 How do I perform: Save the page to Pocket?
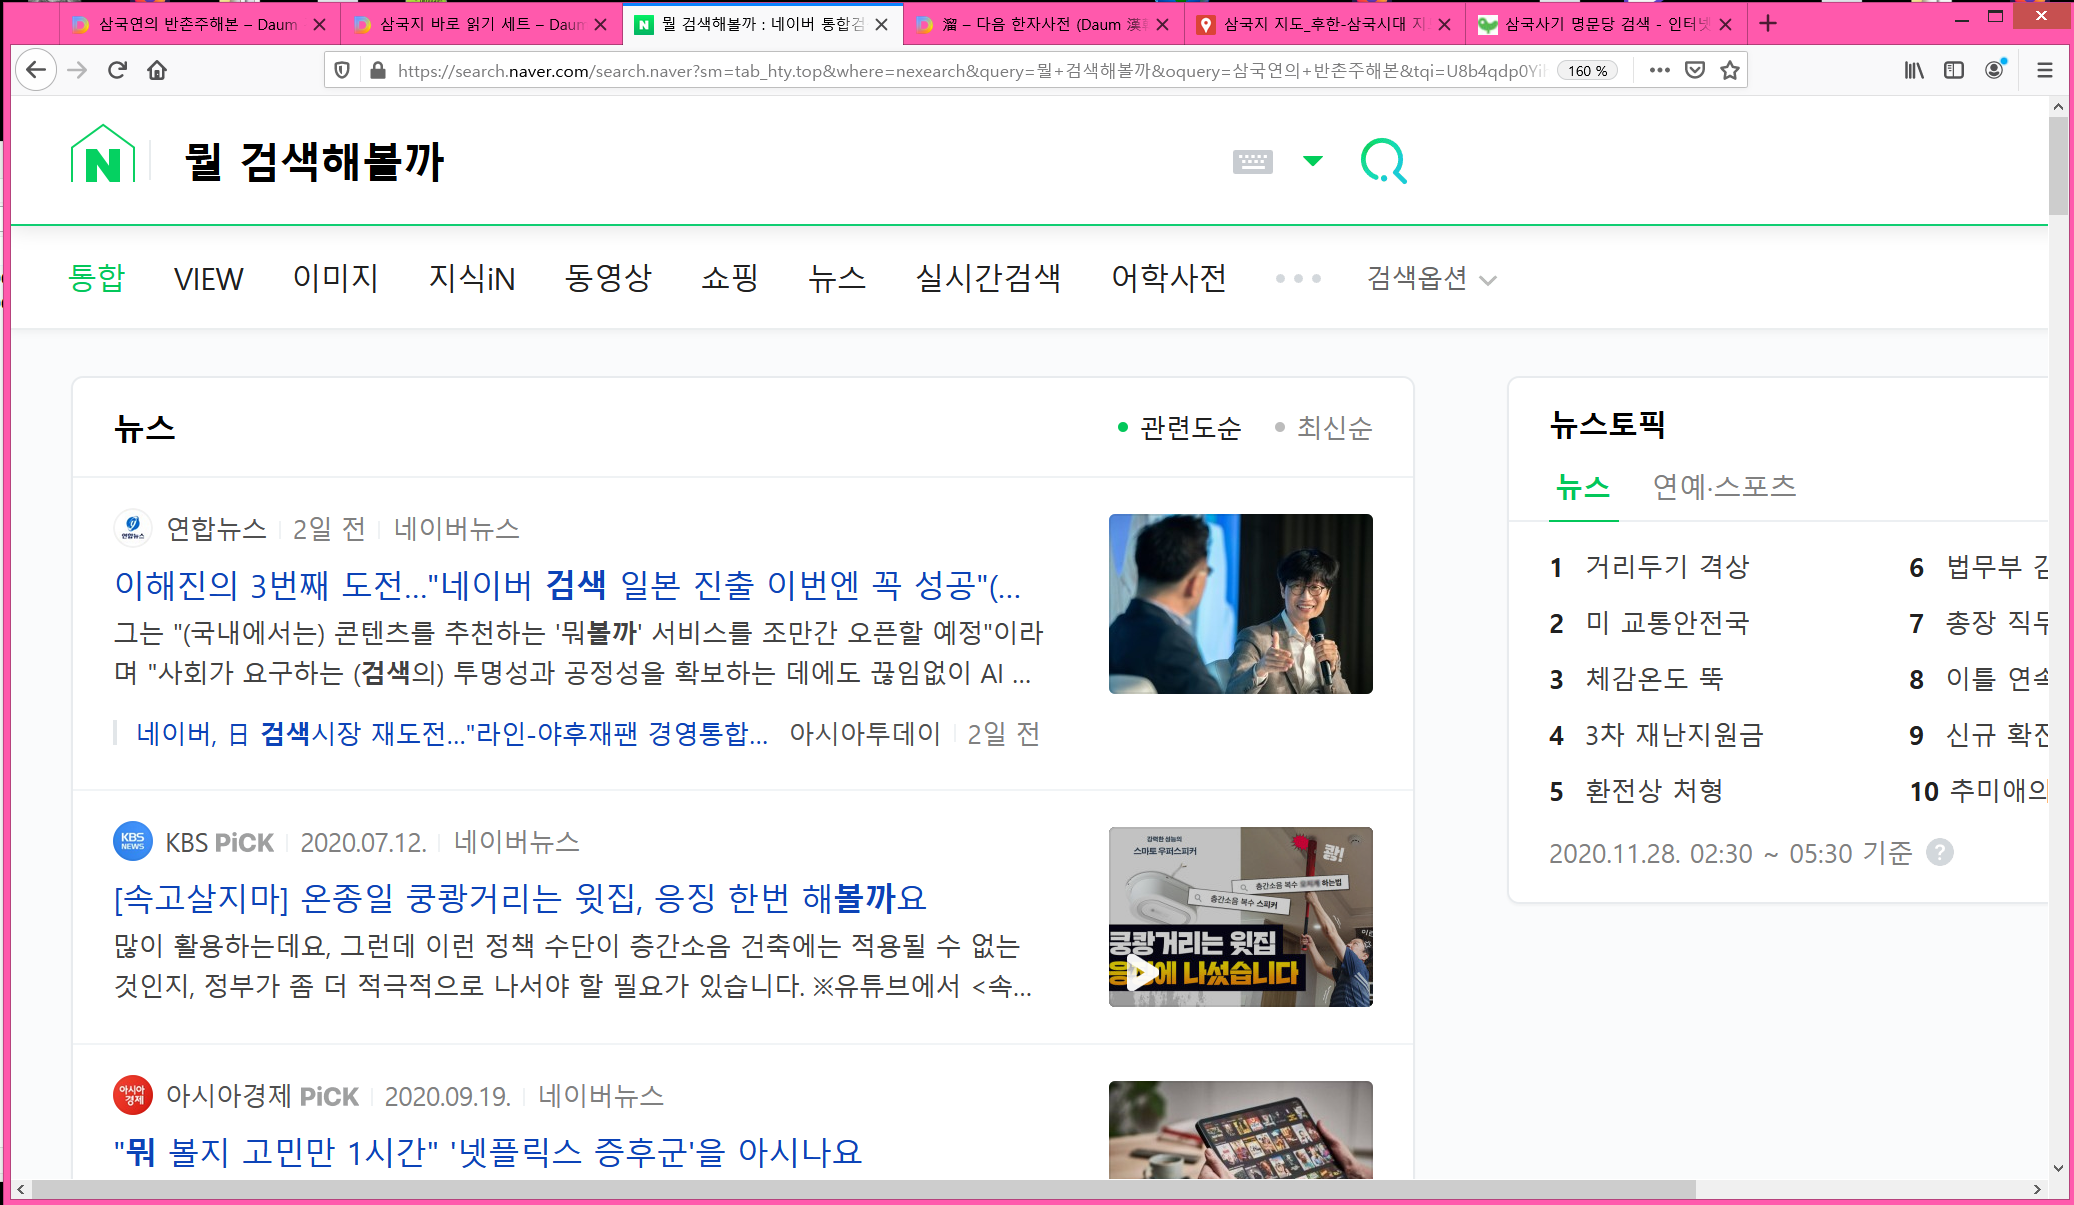click(x=1695, y=70)
